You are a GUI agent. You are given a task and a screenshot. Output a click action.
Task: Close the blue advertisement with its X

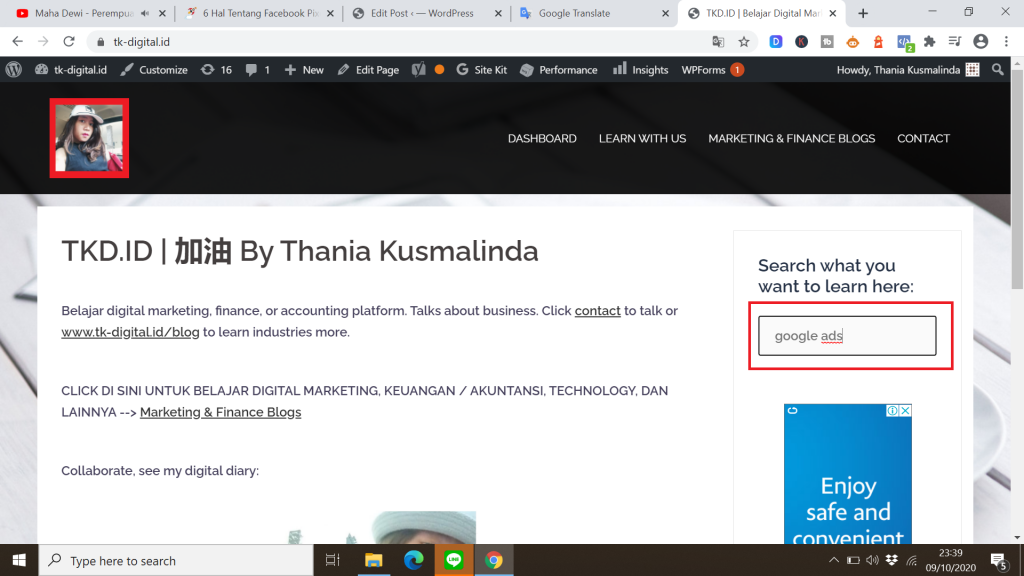[905, 411]
